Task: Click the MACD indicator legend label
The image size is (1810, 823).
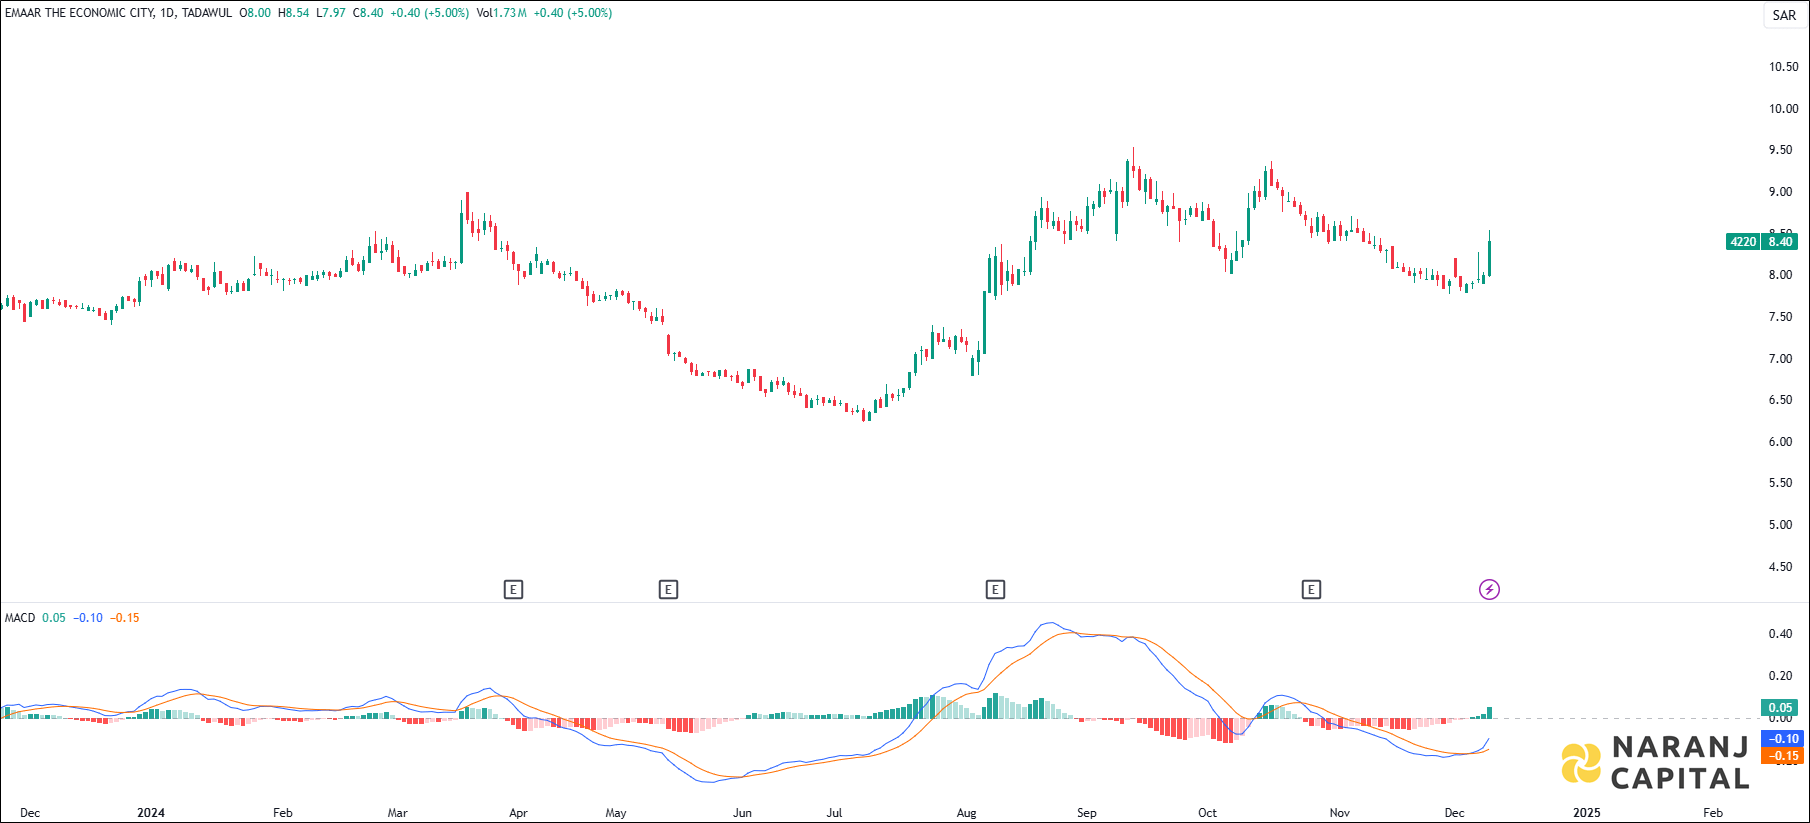Action: click(x=20, y=618)
